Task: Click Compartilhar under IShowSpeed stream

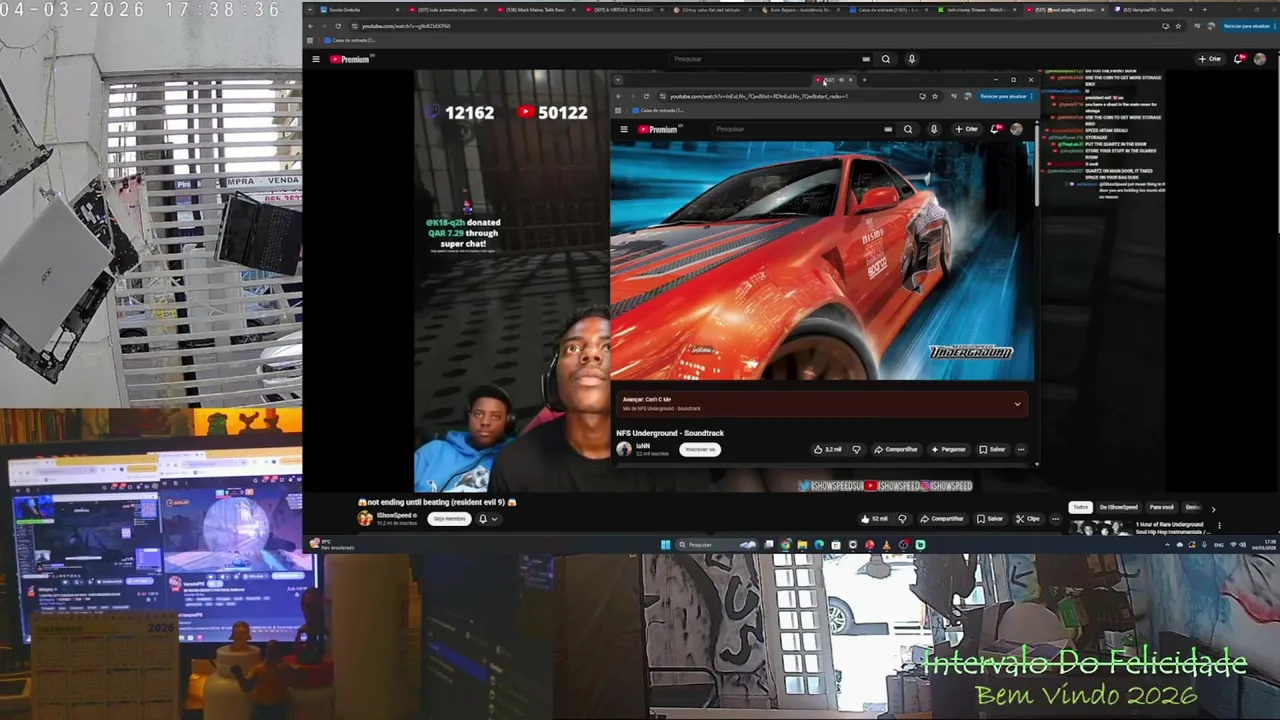Action: 941,519
